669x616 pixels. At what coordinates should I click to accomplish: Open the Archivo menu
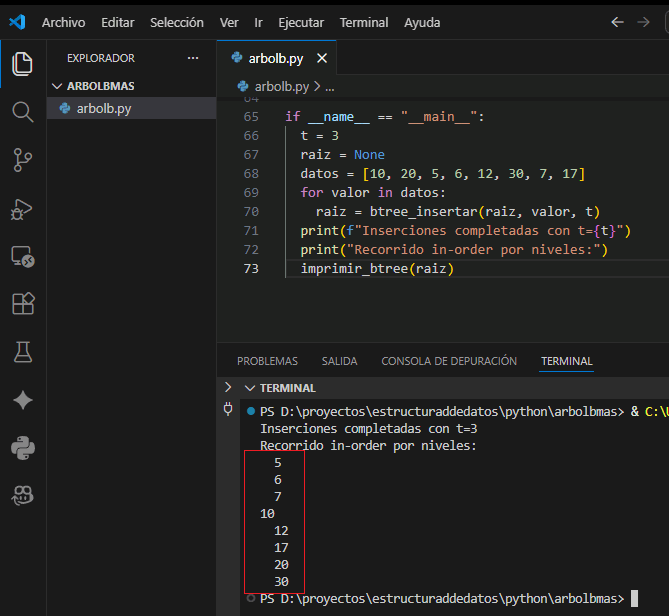pos(63,22)
